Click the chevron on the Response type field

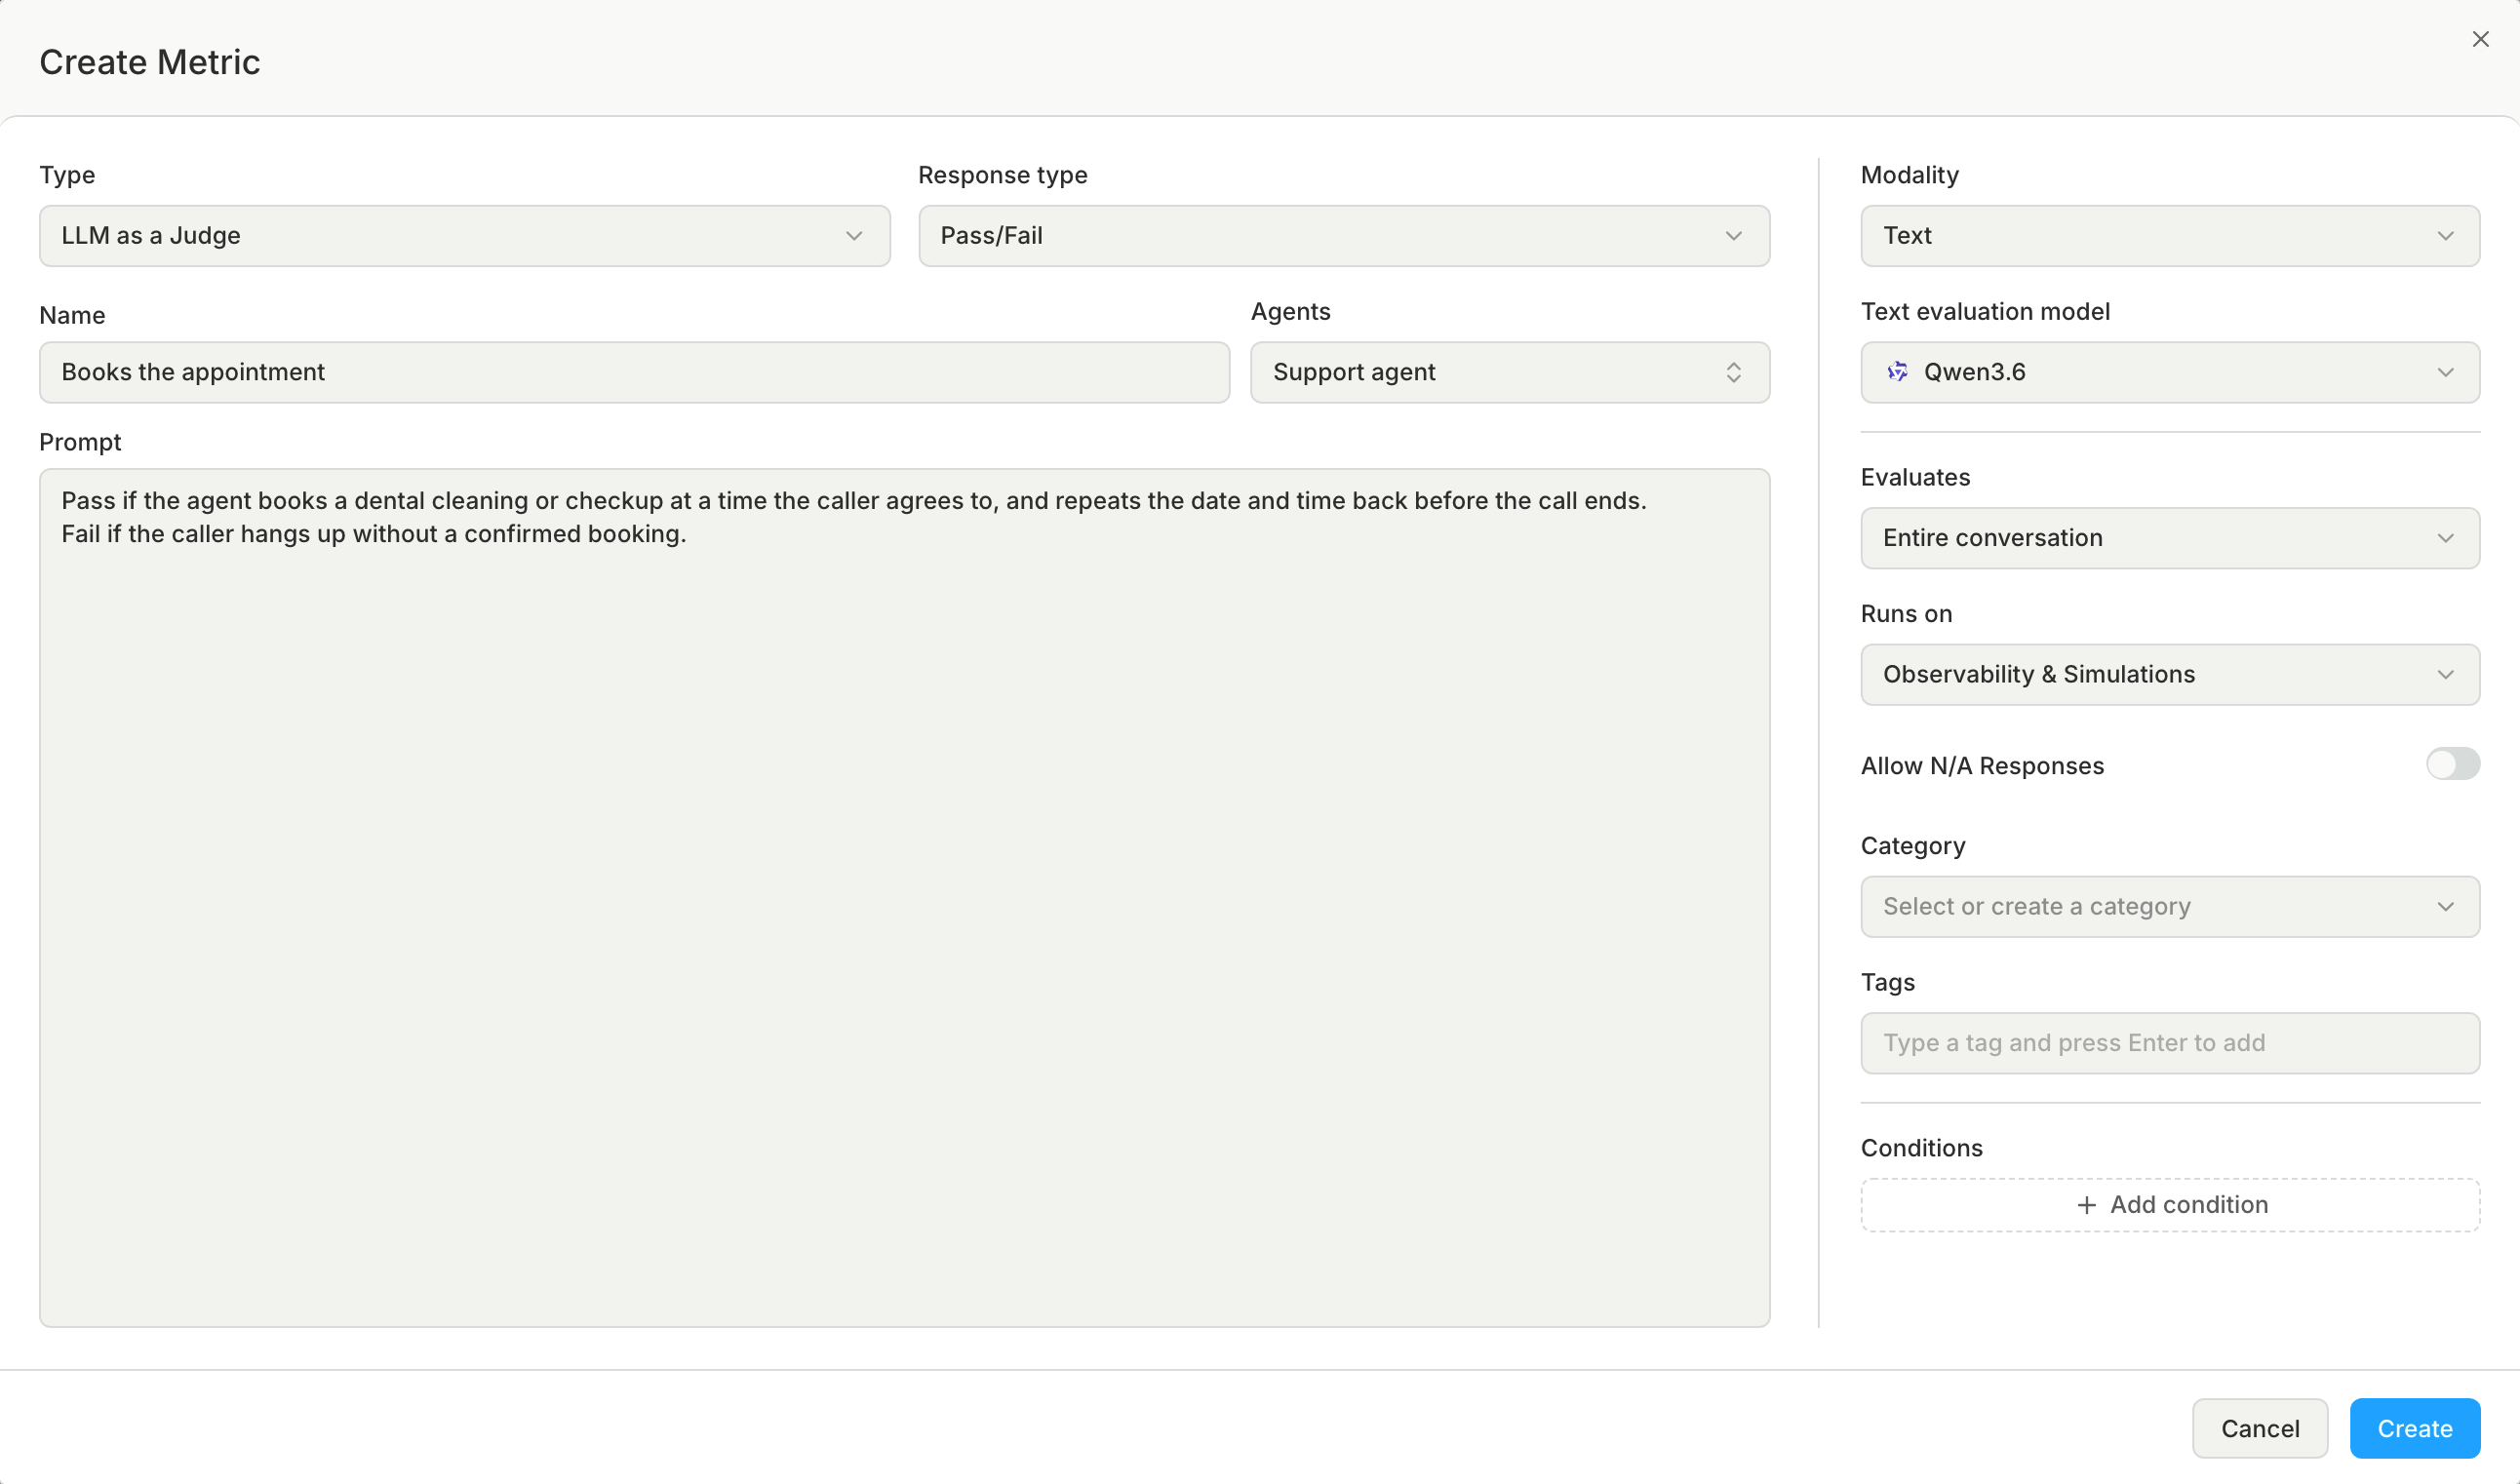(1733, 236)
